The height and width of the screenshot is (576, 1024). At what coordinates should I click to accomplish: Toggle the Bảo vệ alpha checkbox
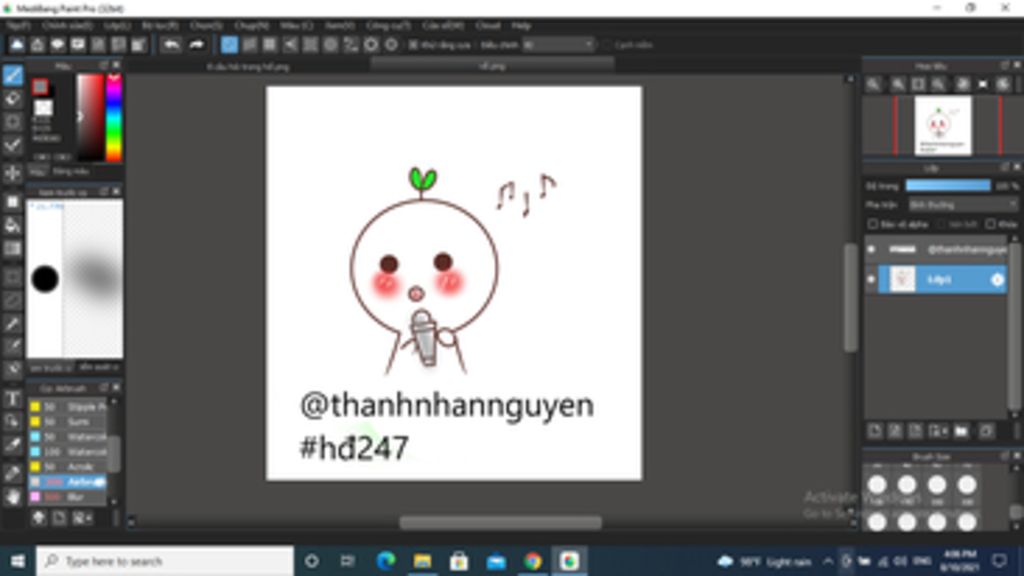click(x=873, y=224)
